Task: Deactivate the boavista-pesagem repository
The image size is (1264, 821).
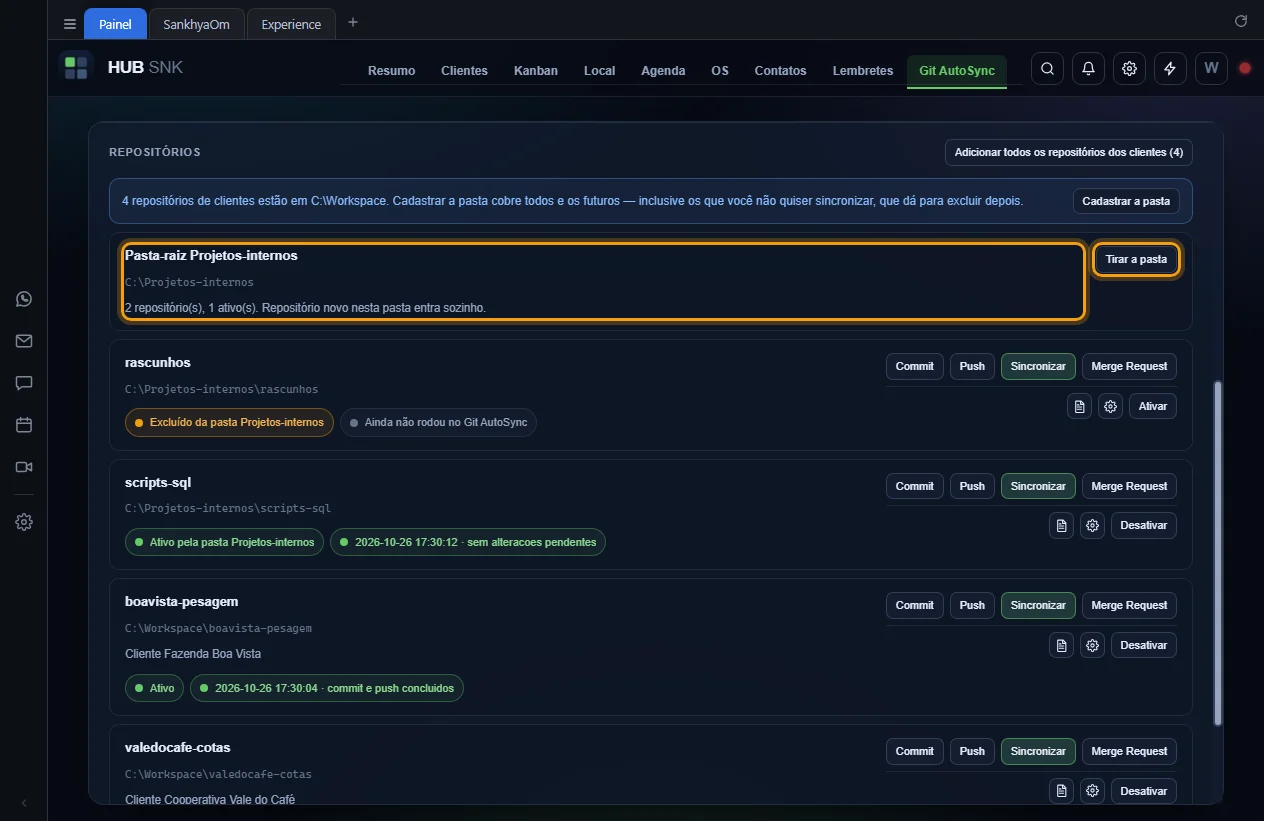Action: click(1144, 645)
